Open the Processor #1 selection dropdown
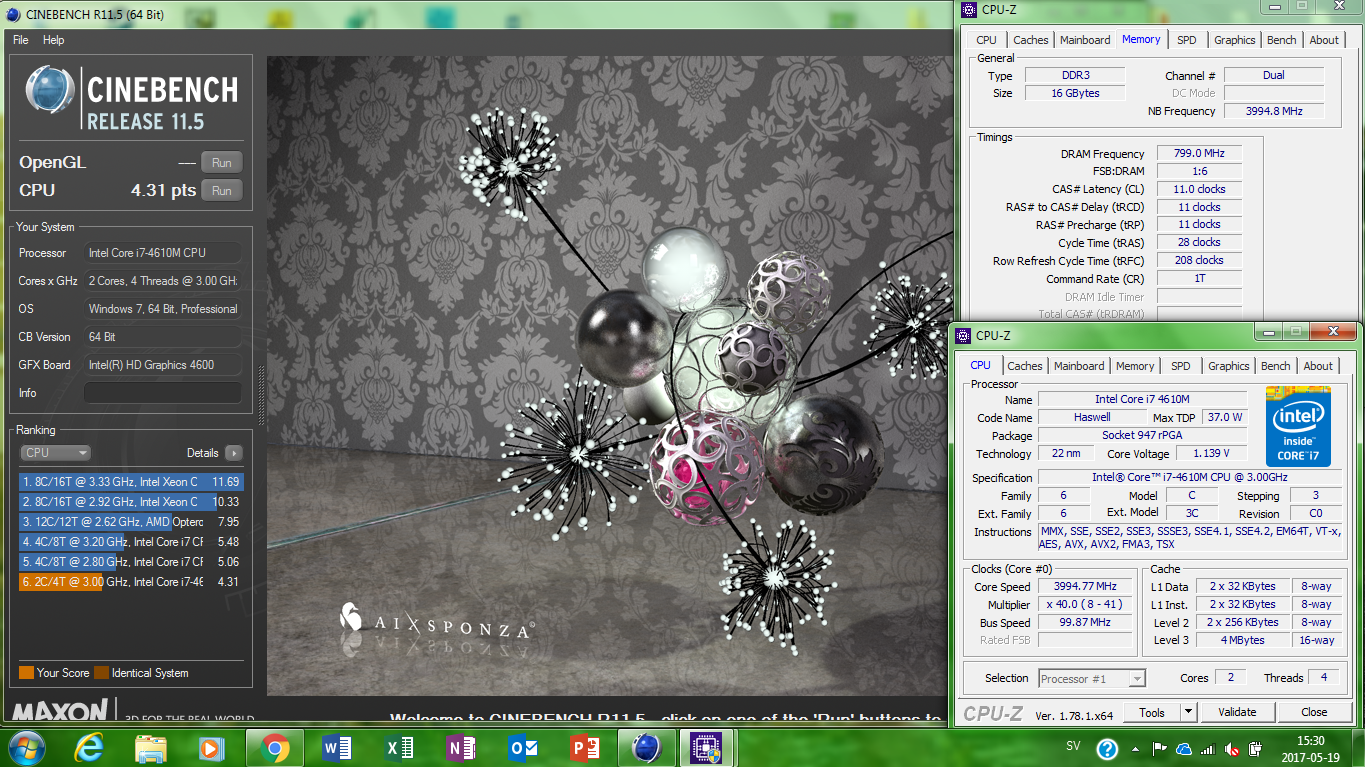 click(1092, 679)
